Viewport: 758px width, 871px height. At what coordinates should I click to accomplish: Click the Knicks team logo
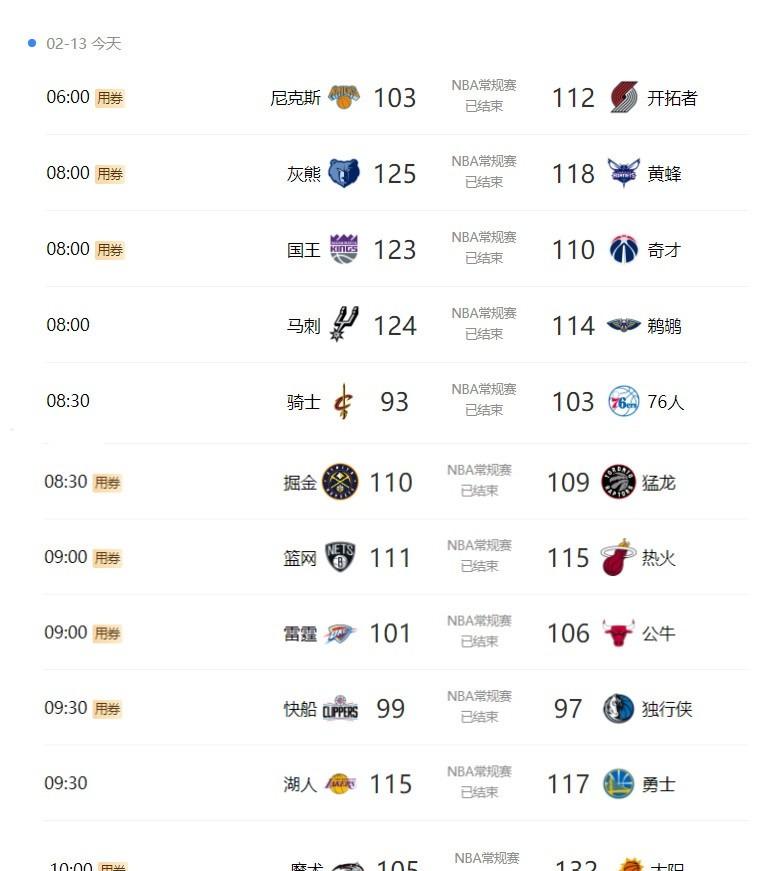(344, 97)
